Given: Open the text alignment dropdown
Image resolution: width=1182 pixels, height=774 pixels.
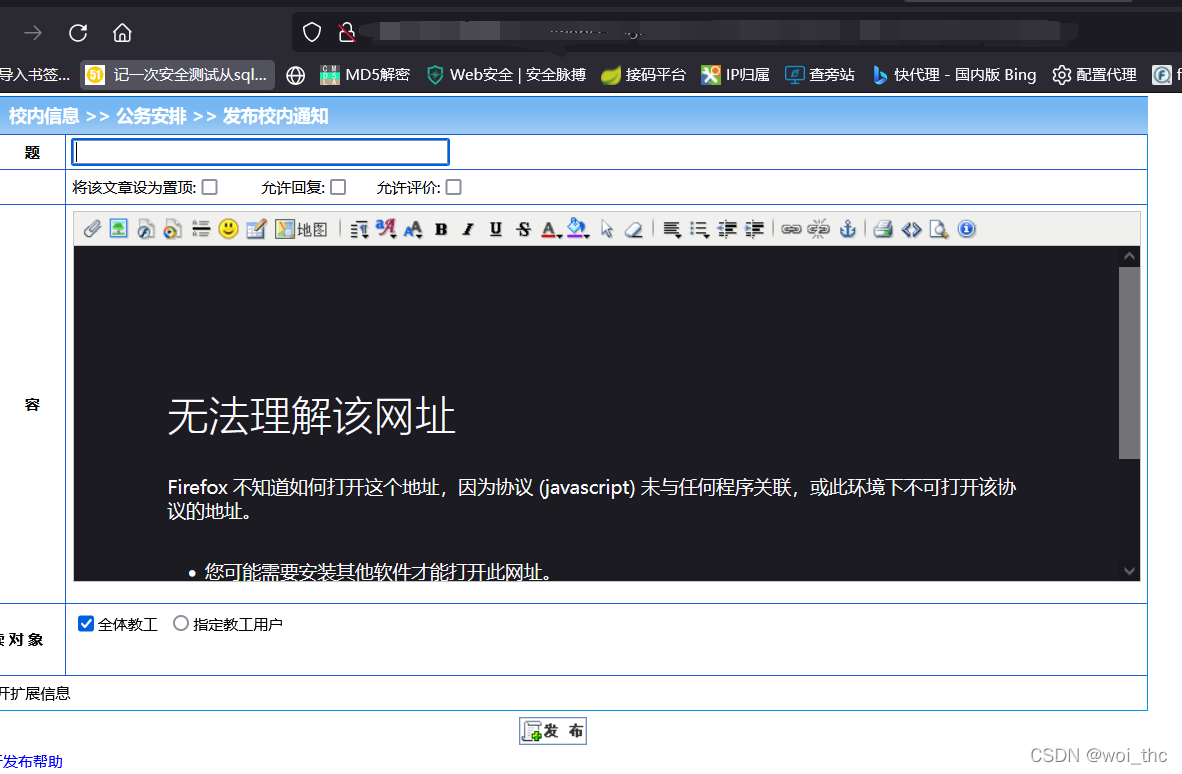Looking at the screenshot, I should coord(672,229).
